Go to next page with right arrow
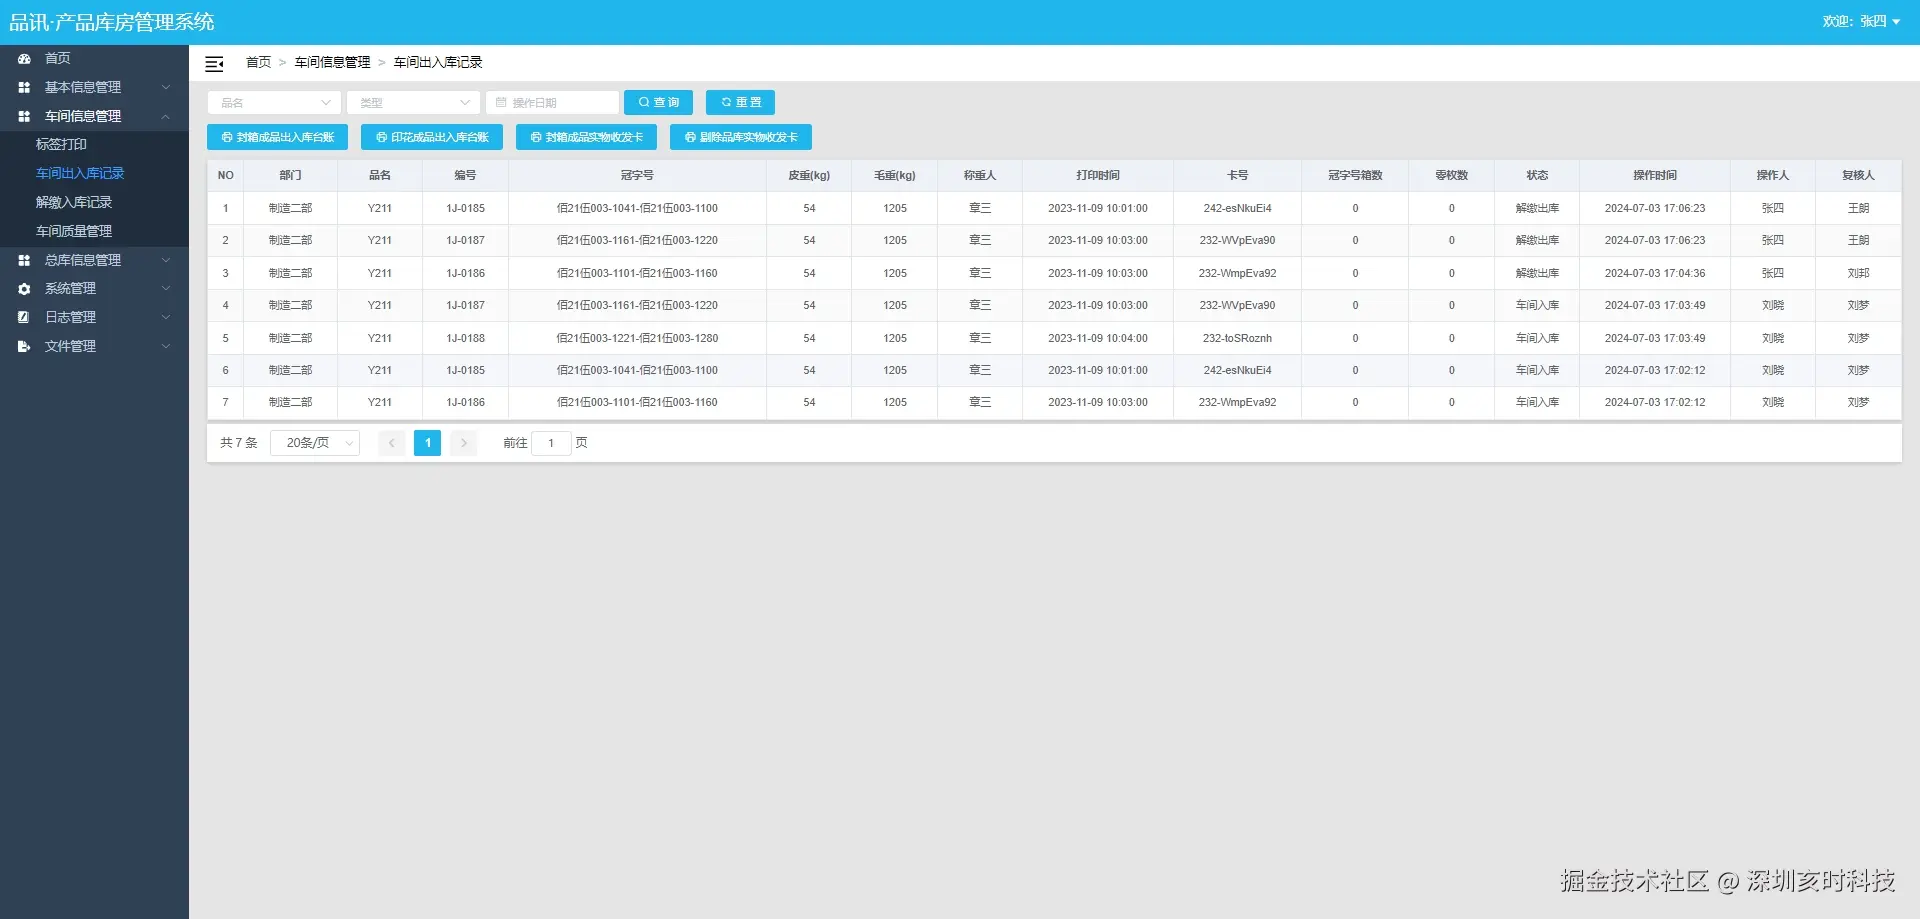The width and height of the screenshot is (1920, 919). [463, 443]
